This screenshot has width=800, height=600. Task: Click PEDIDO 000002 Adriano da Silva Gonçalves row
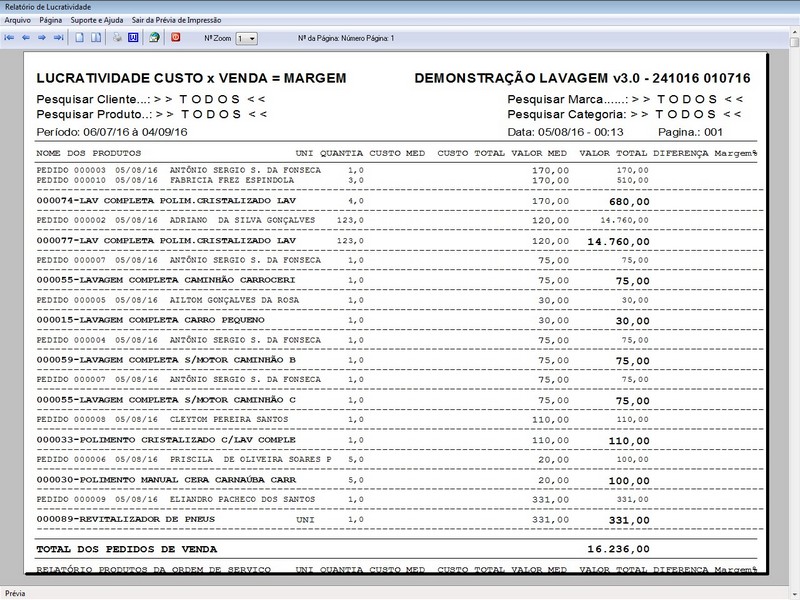(342, 220)
